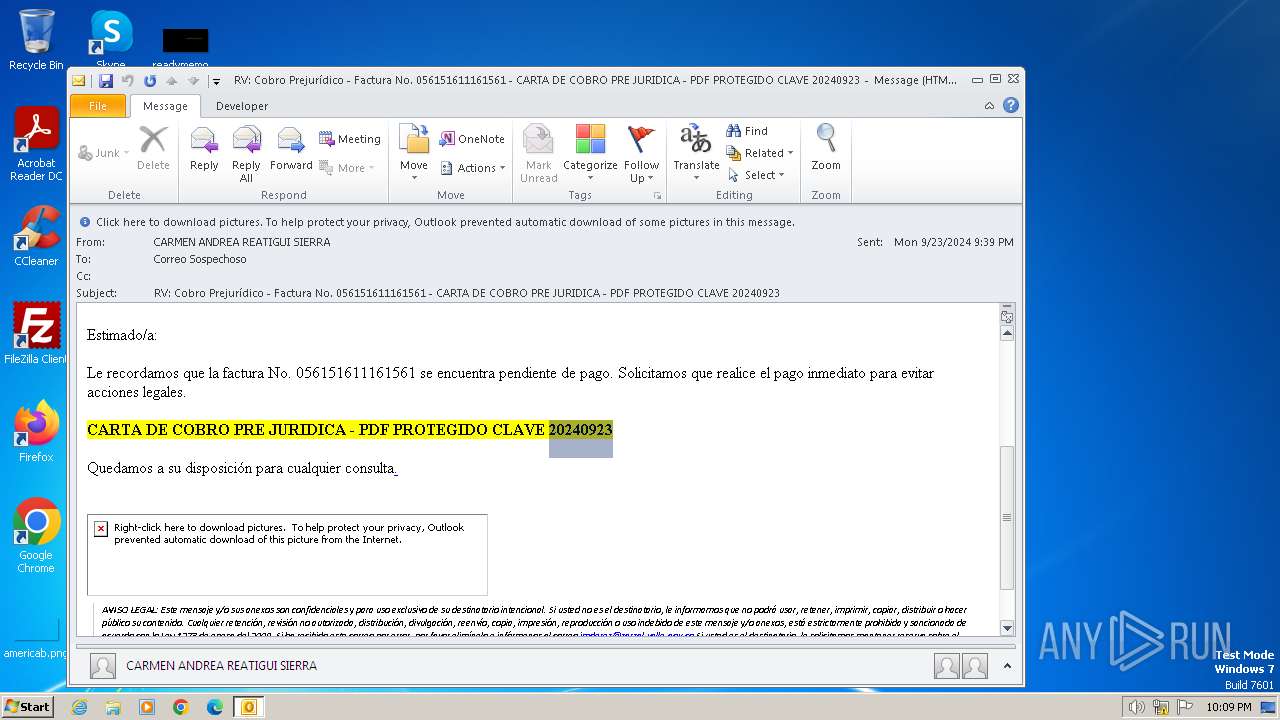Click the email link in legal notice
The height and width of the screenshot is (720, 1280).
[638, 634]
